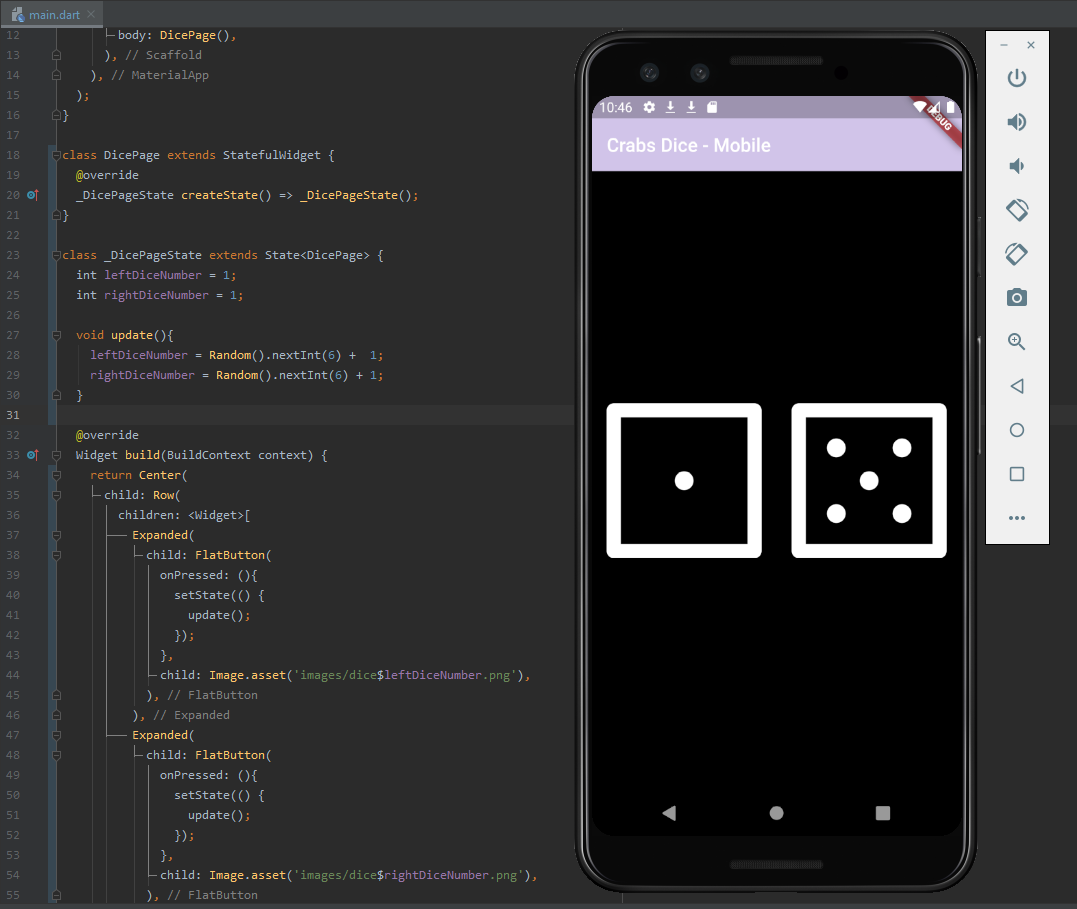Close the emulator toolbar window
Image resolution: width=1077 pixels, height=909 pixels.
tap(1030, 45)
